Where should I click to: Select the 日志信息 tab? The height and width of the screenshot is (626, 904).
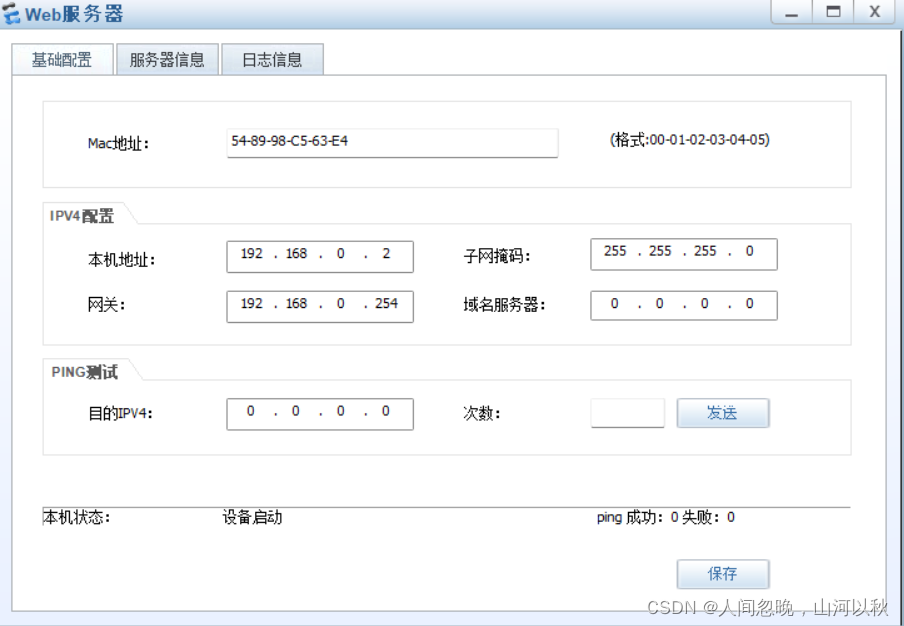coord(272,60)
